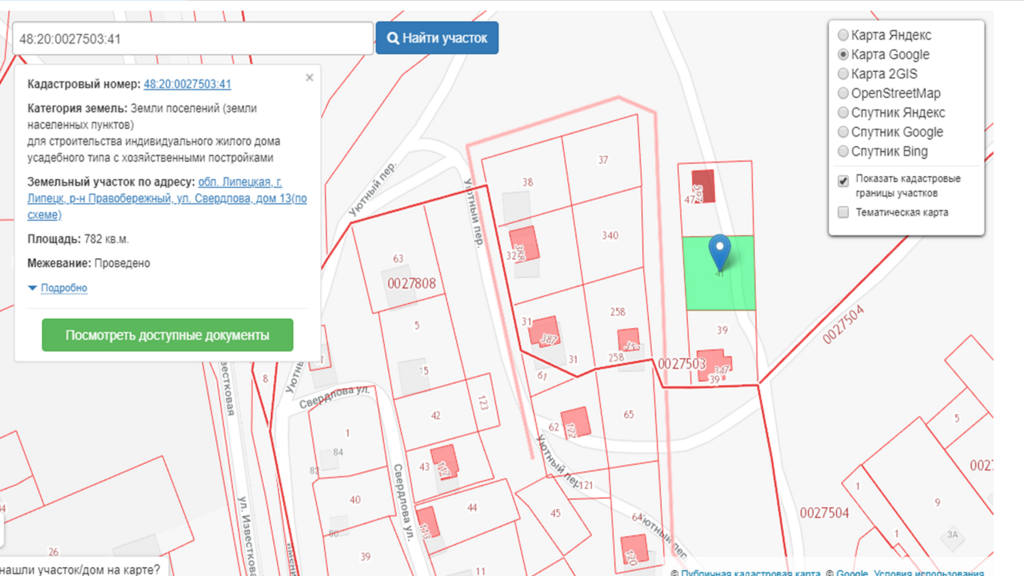Toggle cadastral parcel boundaries checkbox
Viewport: 1024px width, 576px height.
point(843,181)
